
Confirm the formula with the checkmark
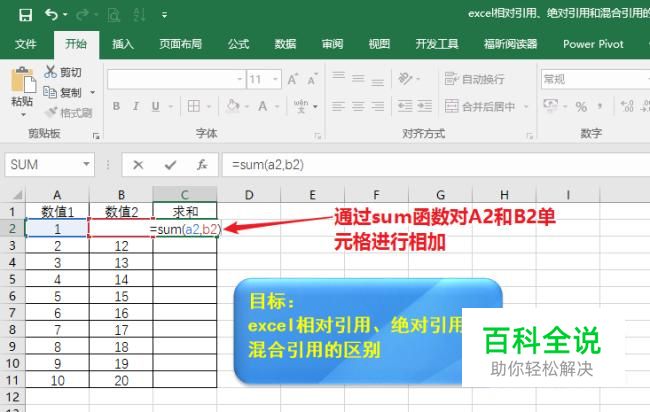point(170,165)
